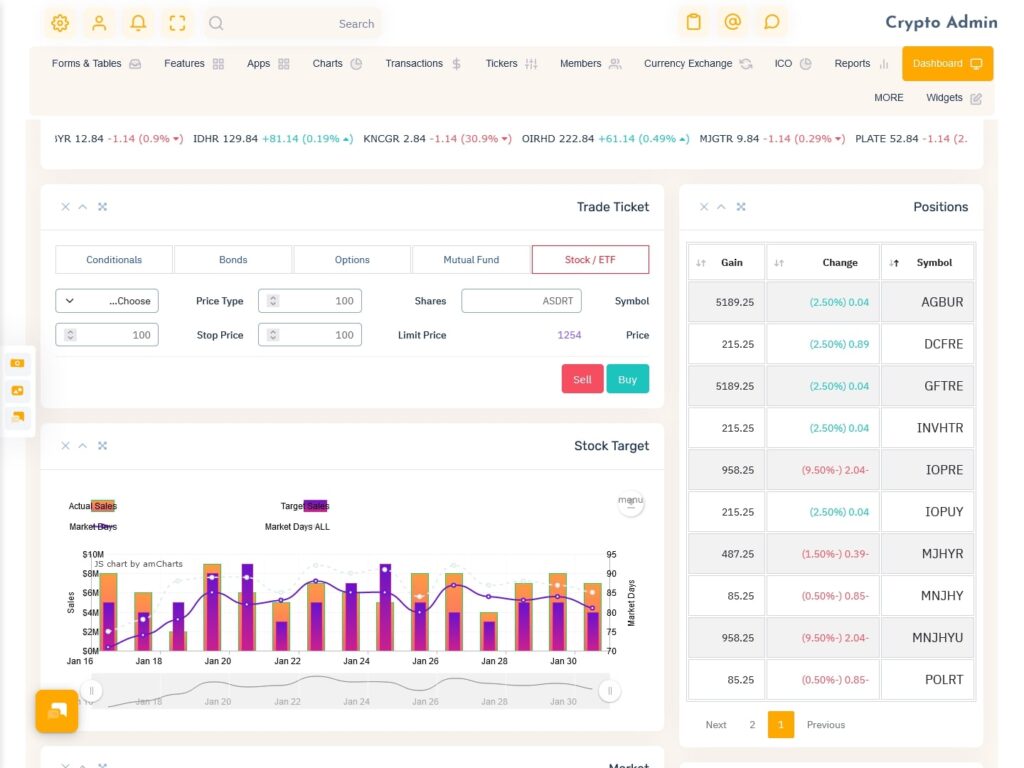Viewport: 1024px width, 768px height.
Task: Open the Forms & Tables menu
Action: click(x=96, y=63)
